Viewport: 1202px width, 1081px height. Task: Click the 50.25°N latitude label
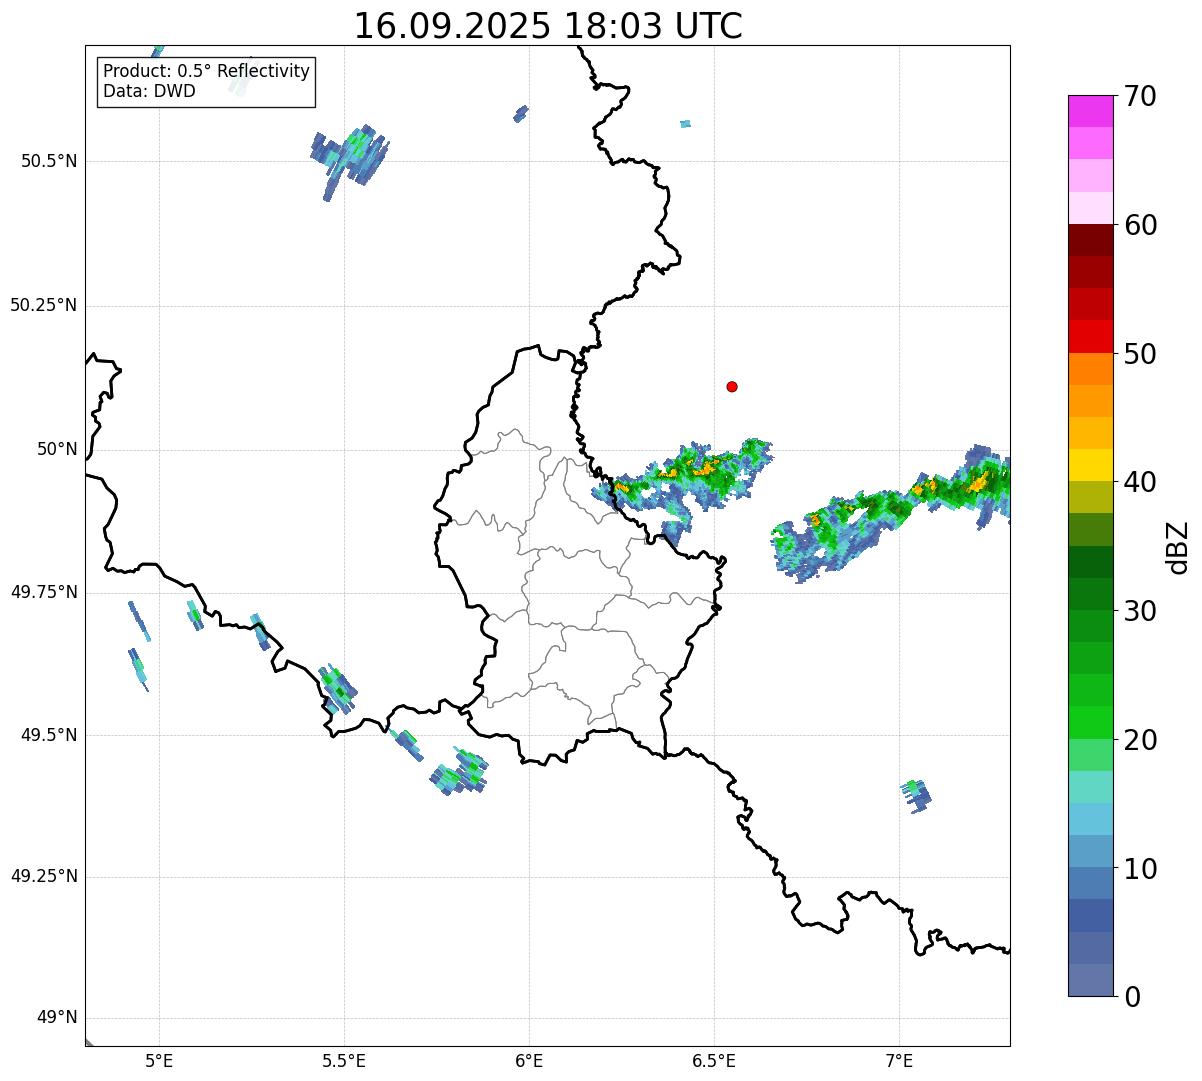pyautogui.click(x=43, y=305)
